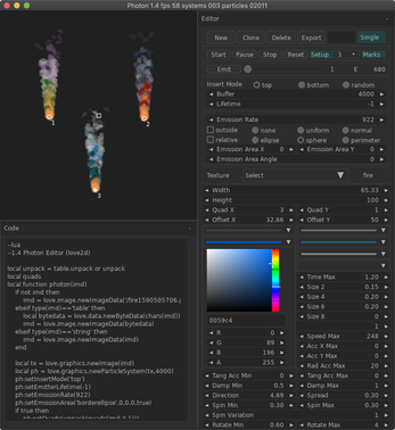Click the Emit amount slider handle

pyautogui.click(x=248, y=69)
